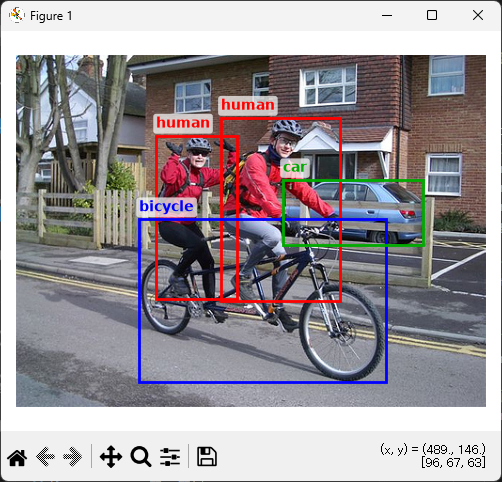Select the Zoom to rectangle magnifier
Screen dimensions: 502x482
point(141,457)
